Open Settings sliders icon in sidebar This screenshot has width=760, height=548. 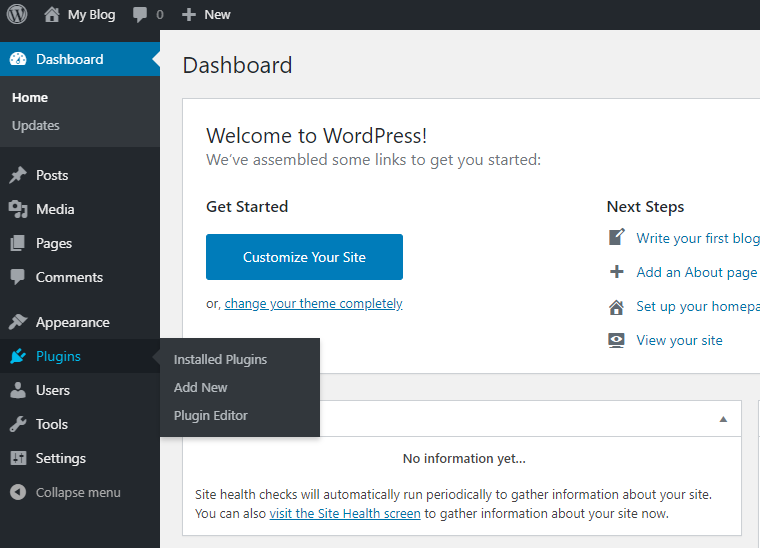click(18, 458)
